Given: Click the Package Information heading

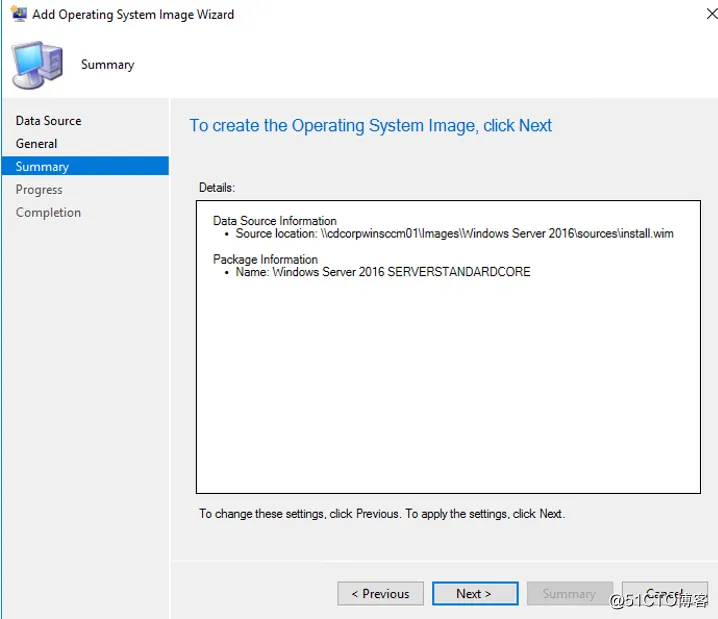Looking at the screenshot, I should point(265,259).
